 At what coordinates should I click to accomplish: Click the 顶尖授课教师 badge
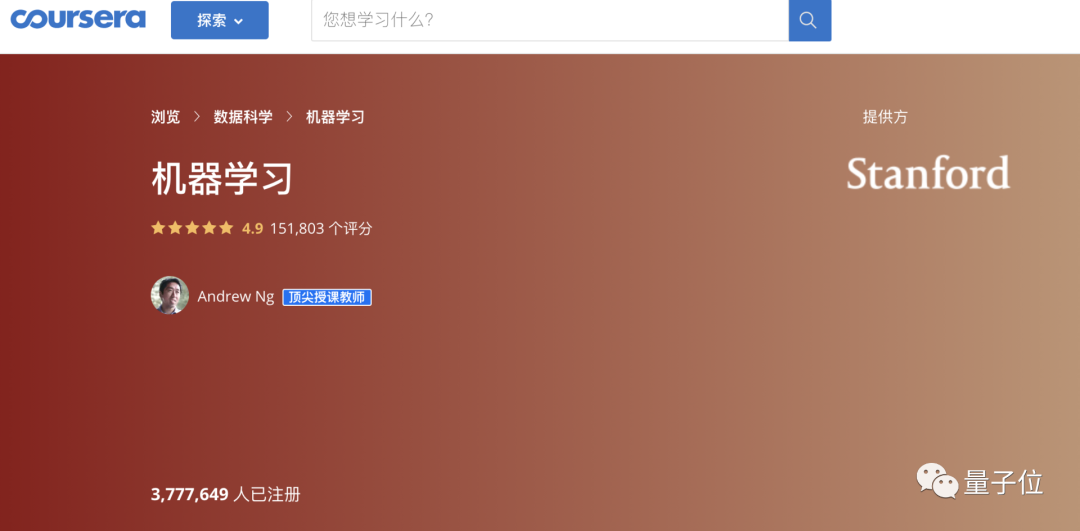pos(327,298)
